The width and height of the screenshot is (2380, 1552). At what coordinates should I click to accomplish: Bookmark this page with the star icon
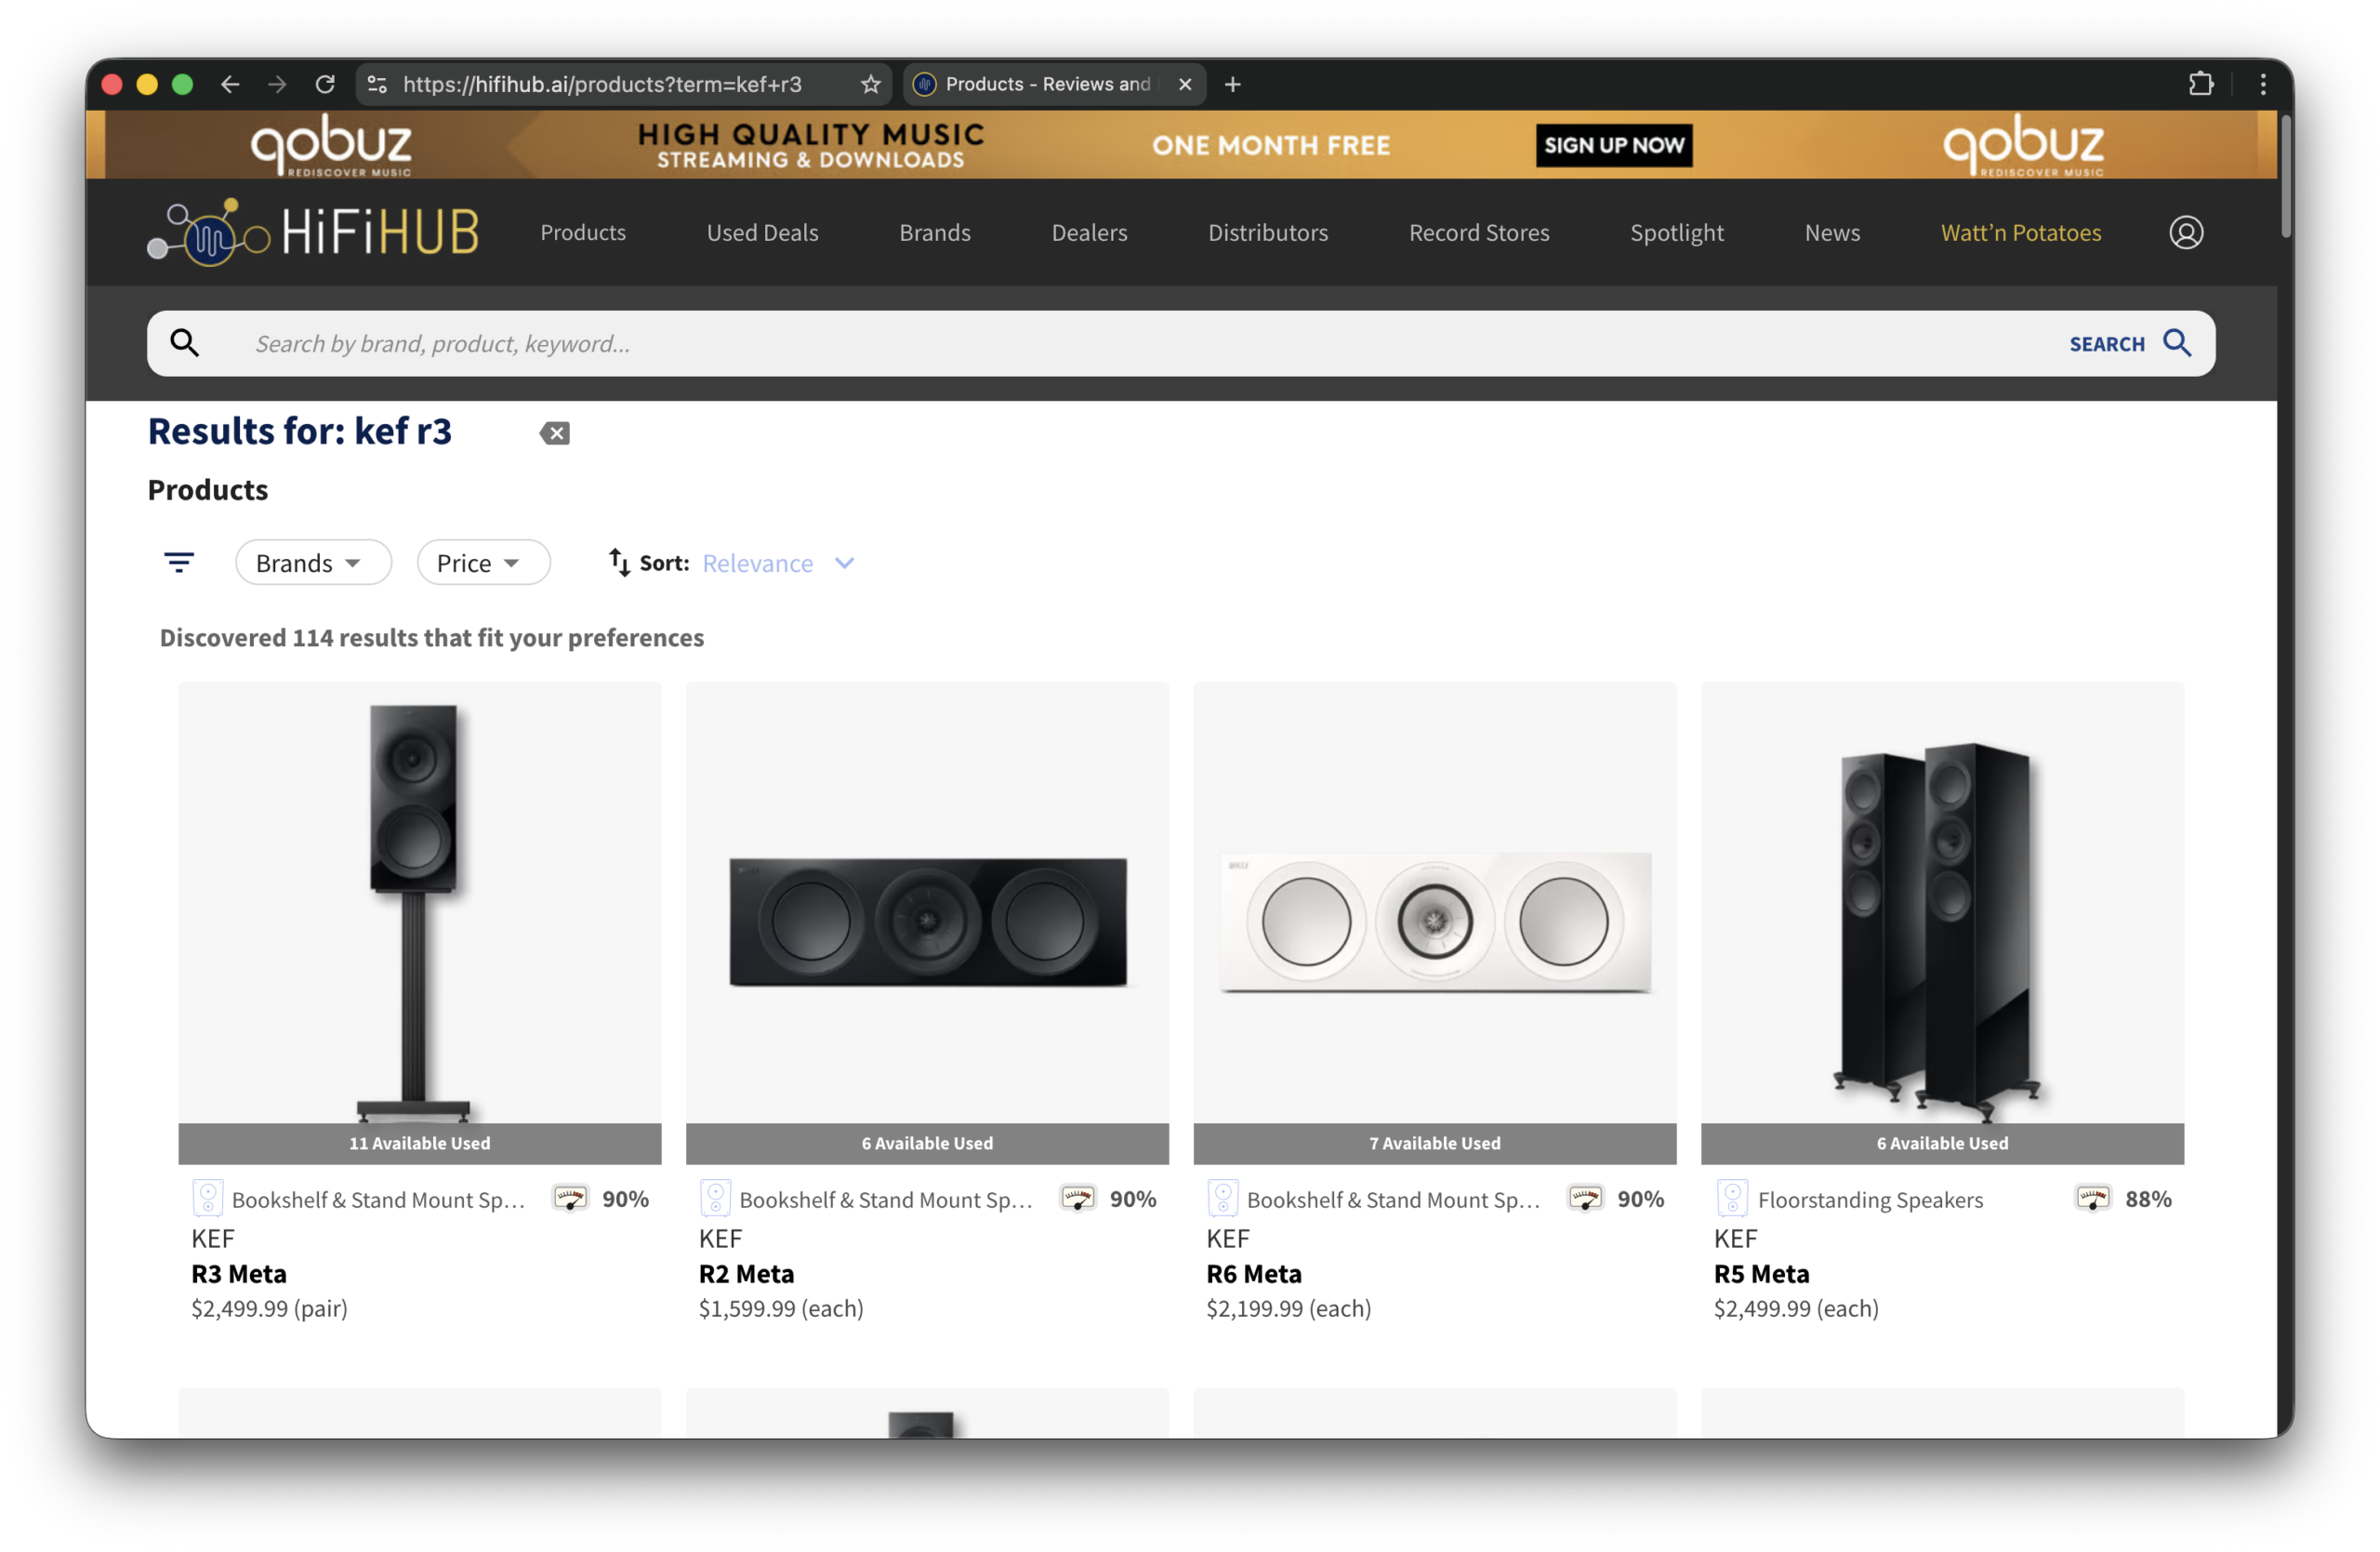(x=870, y=84)
